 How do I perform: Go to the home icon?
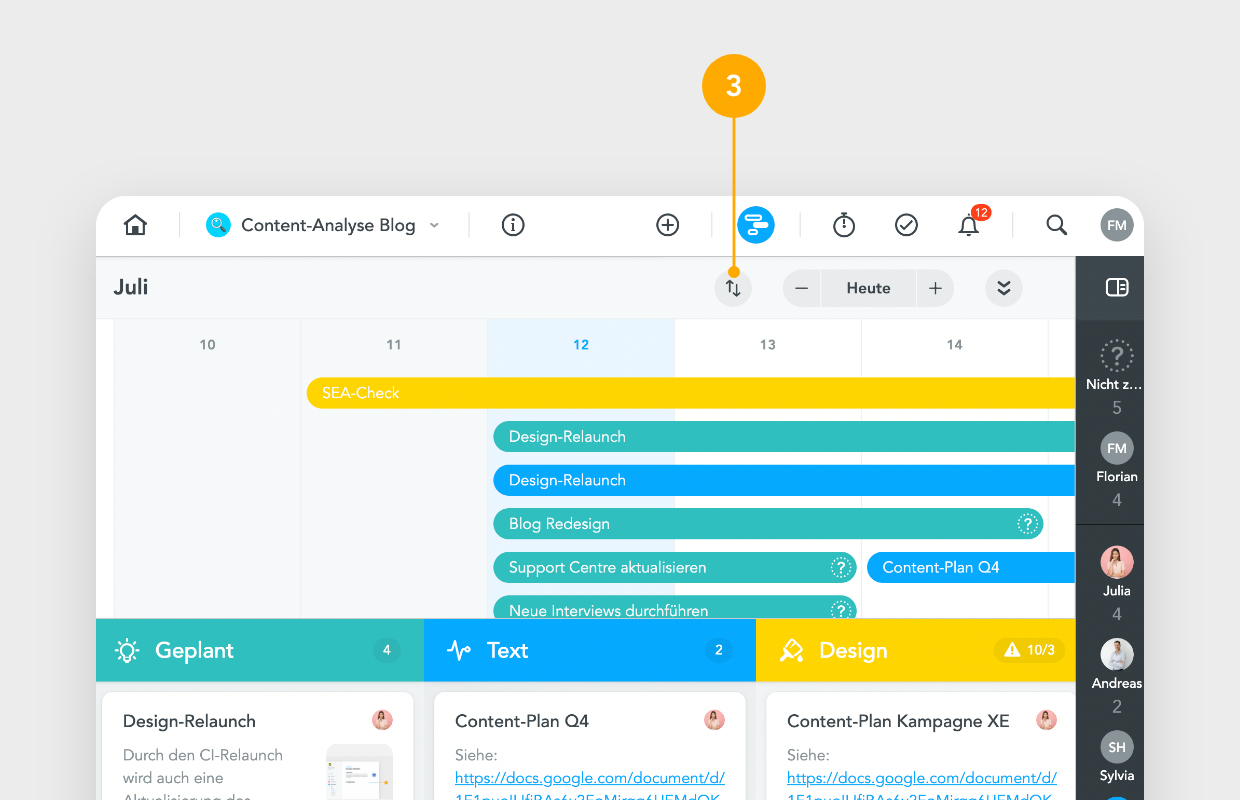[x=135, y=225]
